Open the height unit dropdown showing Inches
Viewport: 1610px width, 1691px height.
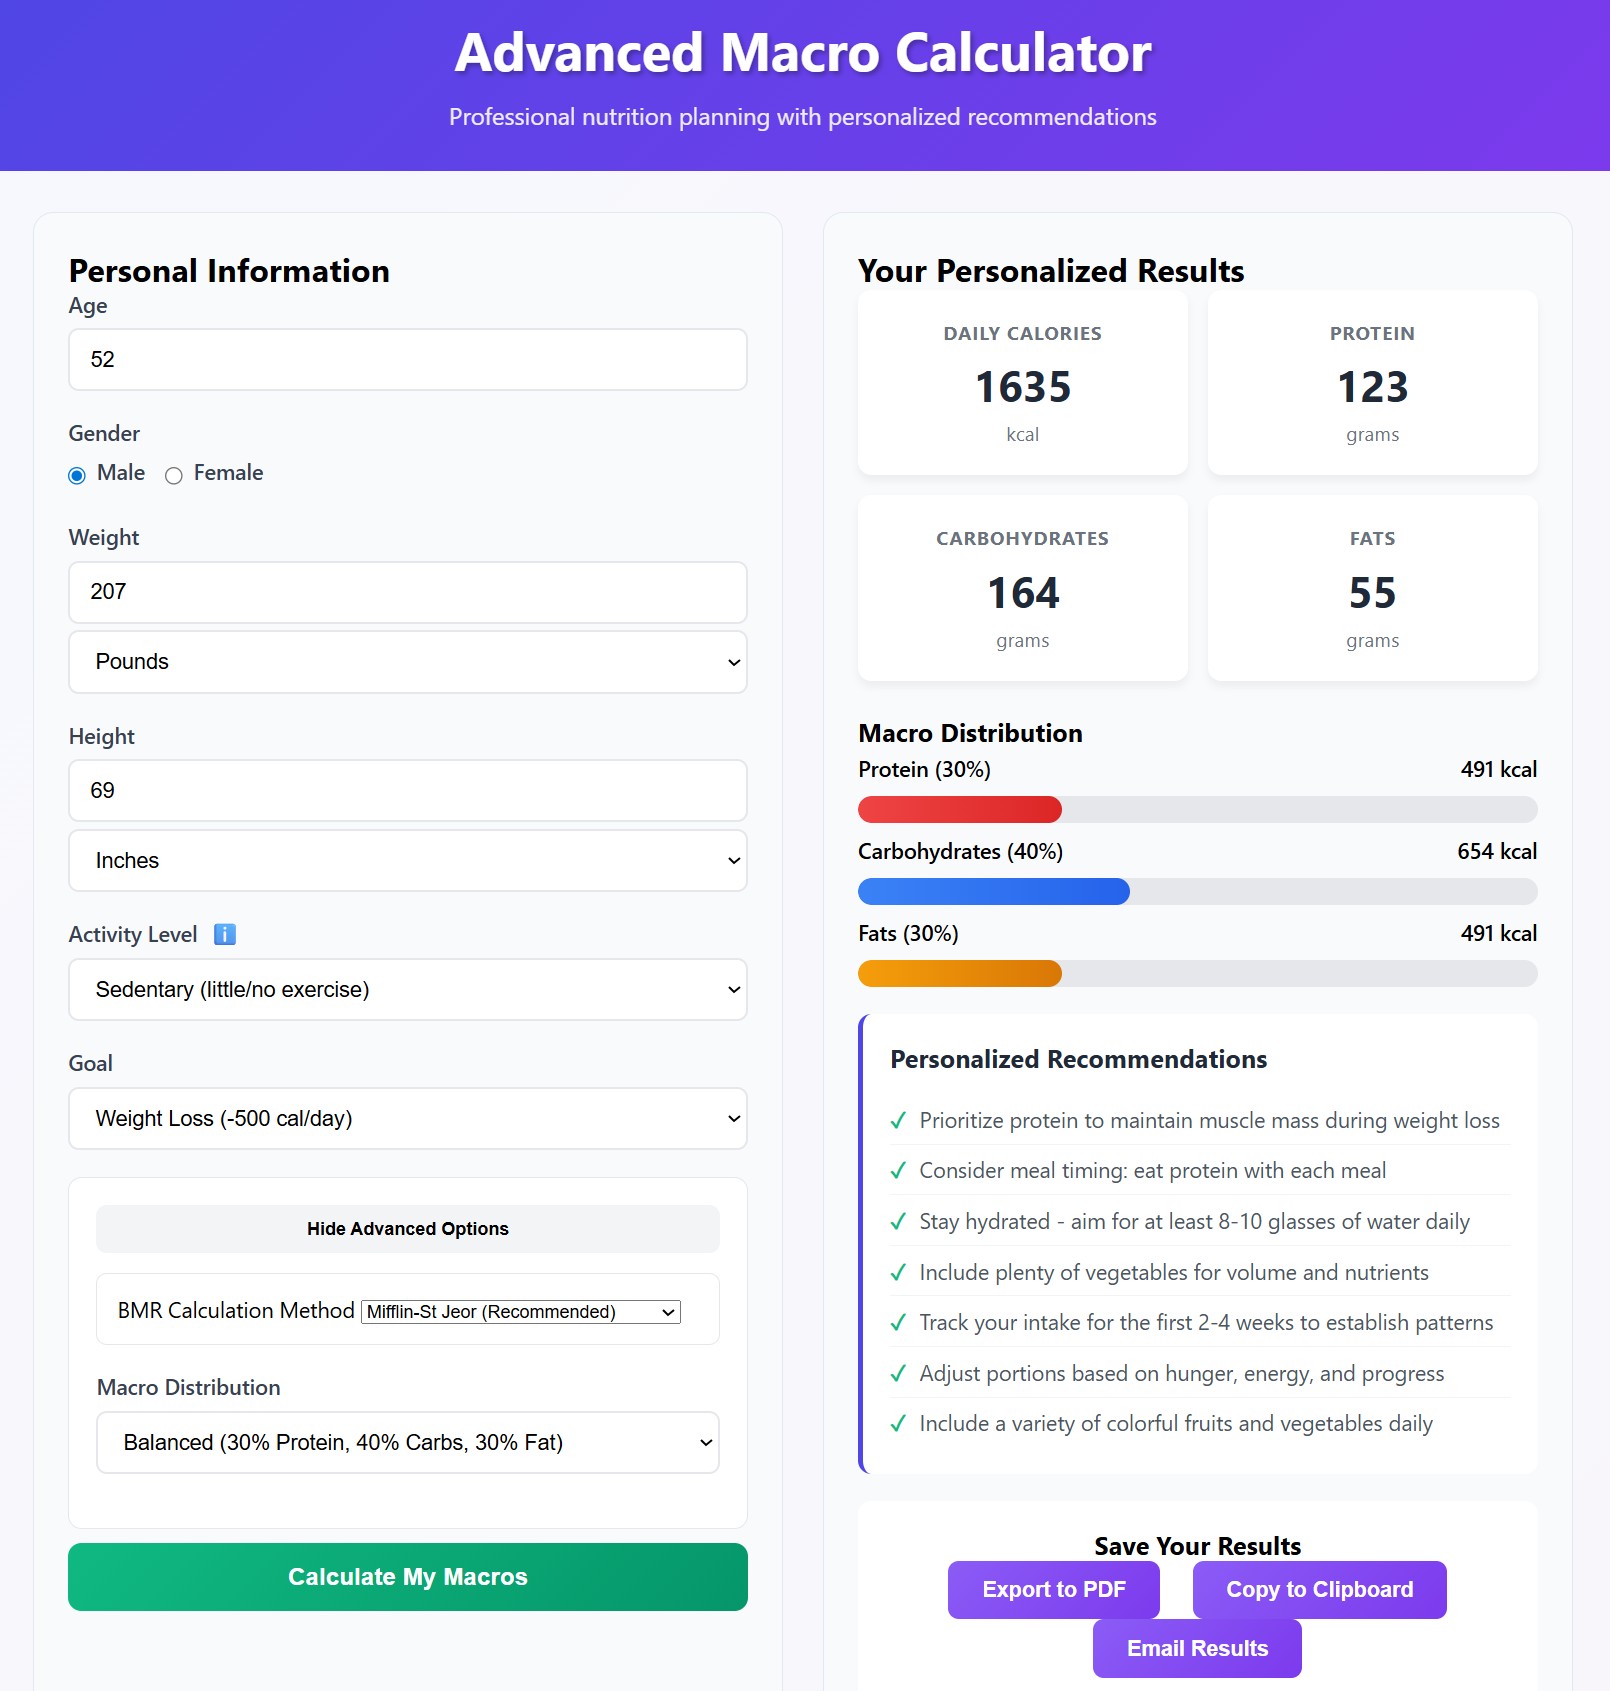[x=407, y=860]
